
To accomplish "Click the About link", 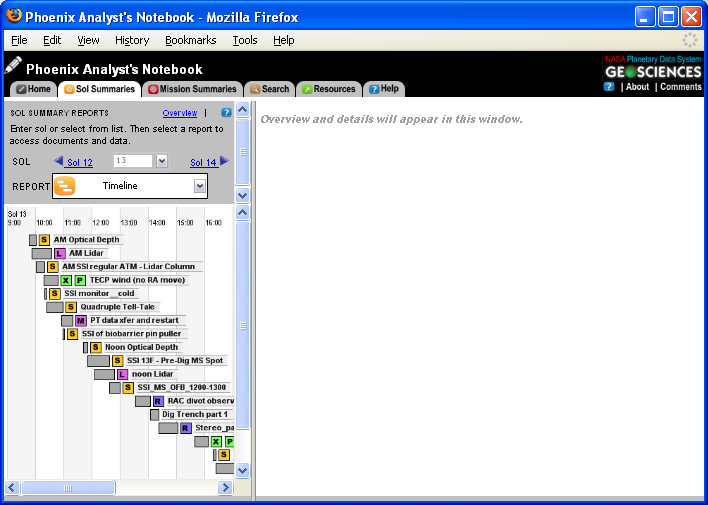I will (x=637, y=87).
